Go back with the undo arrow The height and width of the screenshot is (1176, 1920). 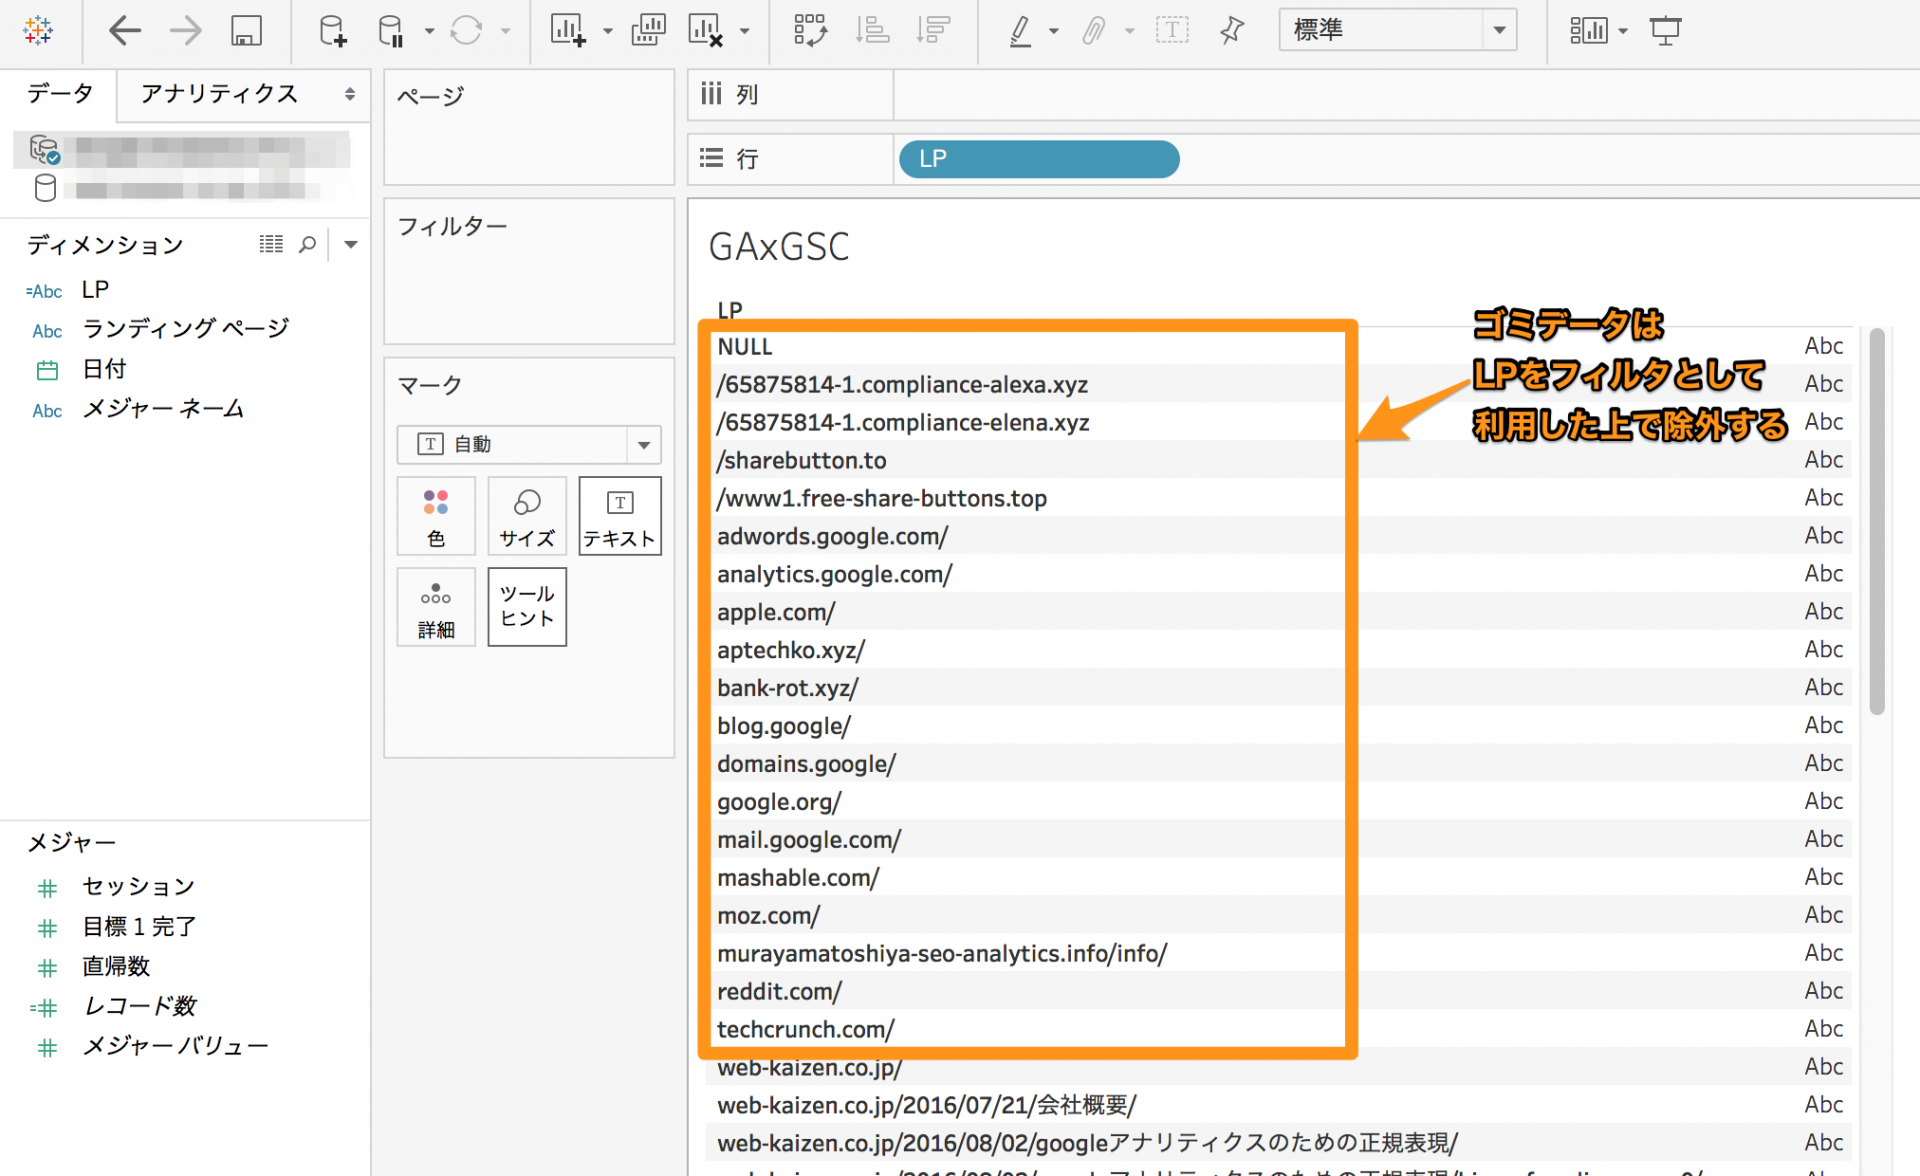point(124,30)
